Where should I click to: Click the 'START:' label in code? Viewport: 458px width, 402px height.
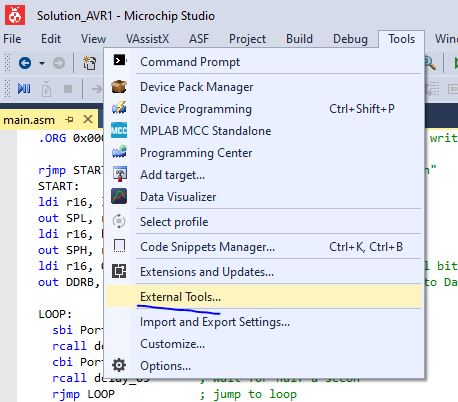tap(59, 186)
